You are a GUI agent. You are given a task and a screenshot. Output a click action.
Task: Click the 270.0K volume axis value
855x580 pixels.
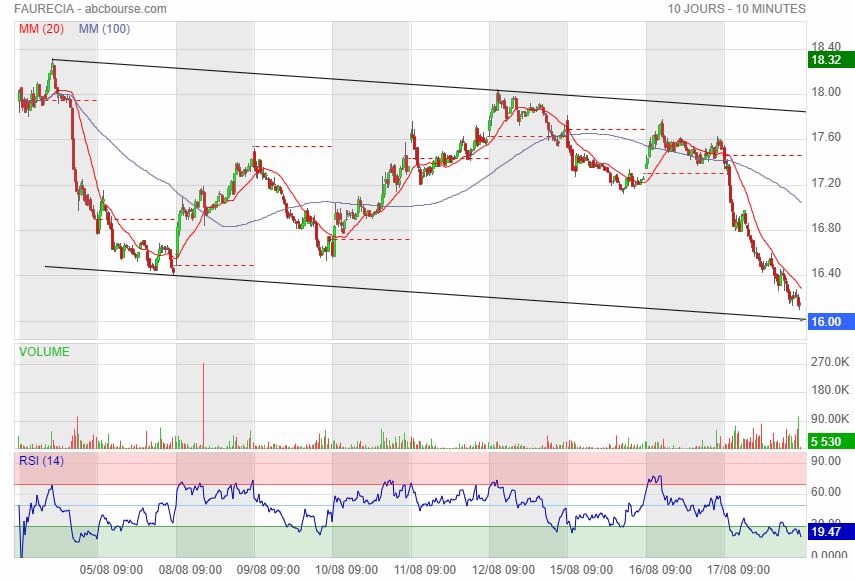point(830,362)
